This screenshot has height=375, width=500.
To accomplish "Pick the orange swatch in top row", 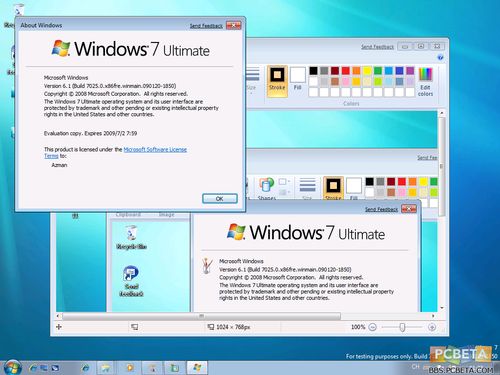I will [x=356, y=71].
